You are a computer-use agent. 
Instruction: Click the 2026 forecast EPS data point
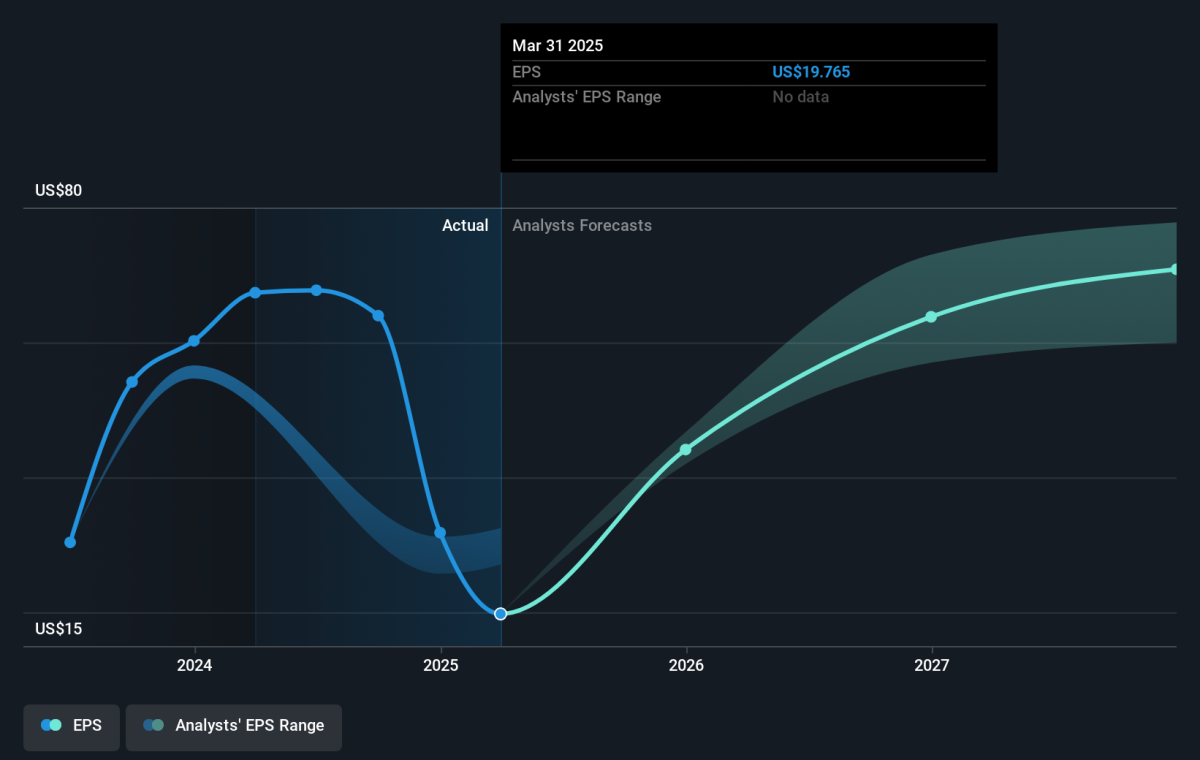[686, 449]
